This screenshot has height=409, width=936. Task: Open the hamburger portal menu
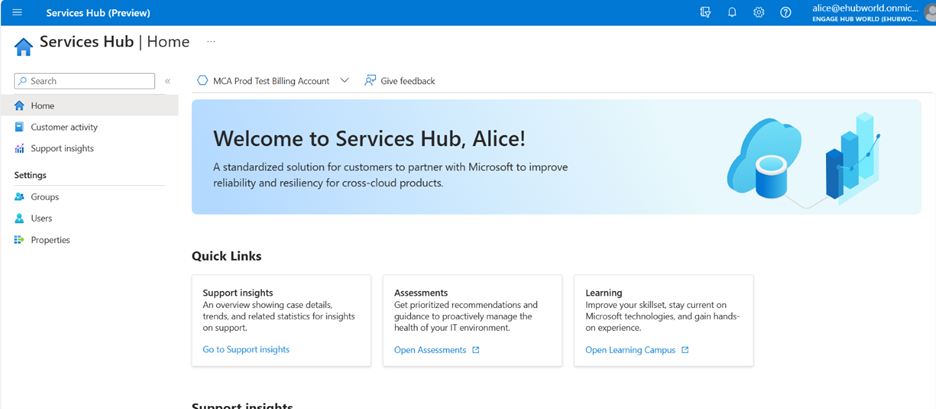(x=17, y=13)
